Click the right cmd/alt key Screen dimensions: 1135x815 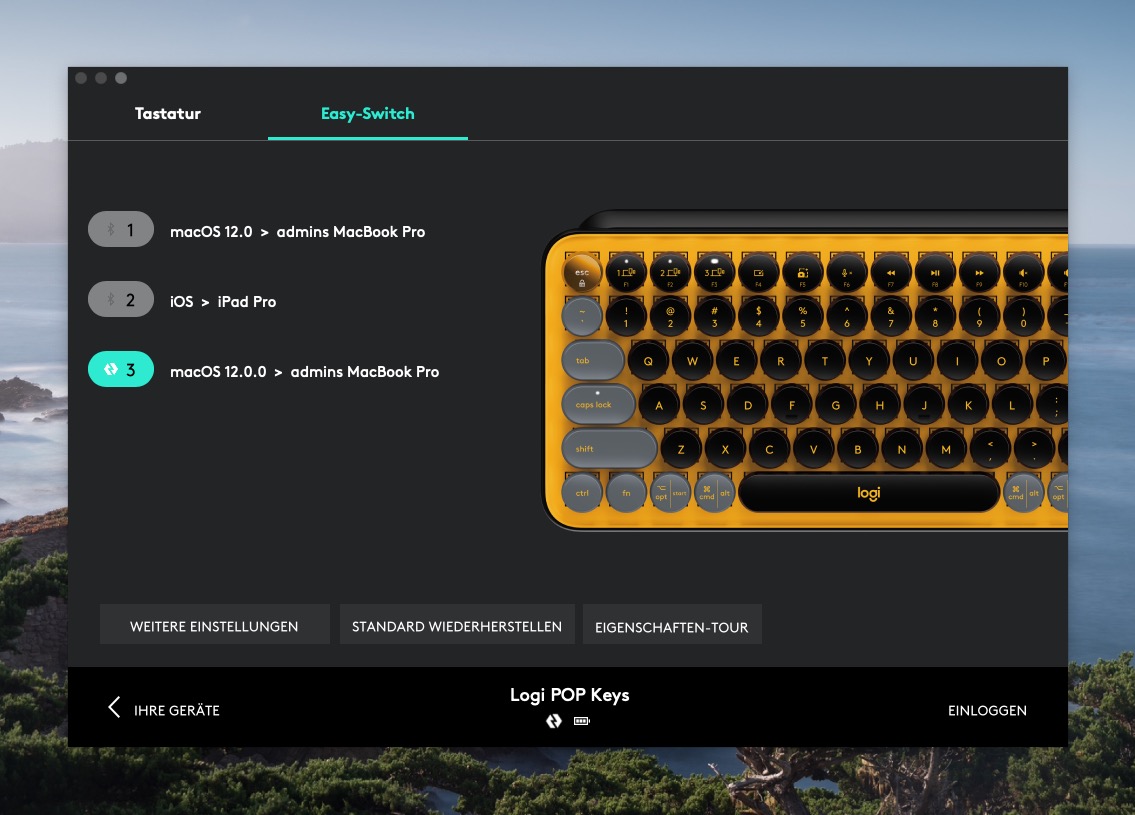tap(1024, 493)
